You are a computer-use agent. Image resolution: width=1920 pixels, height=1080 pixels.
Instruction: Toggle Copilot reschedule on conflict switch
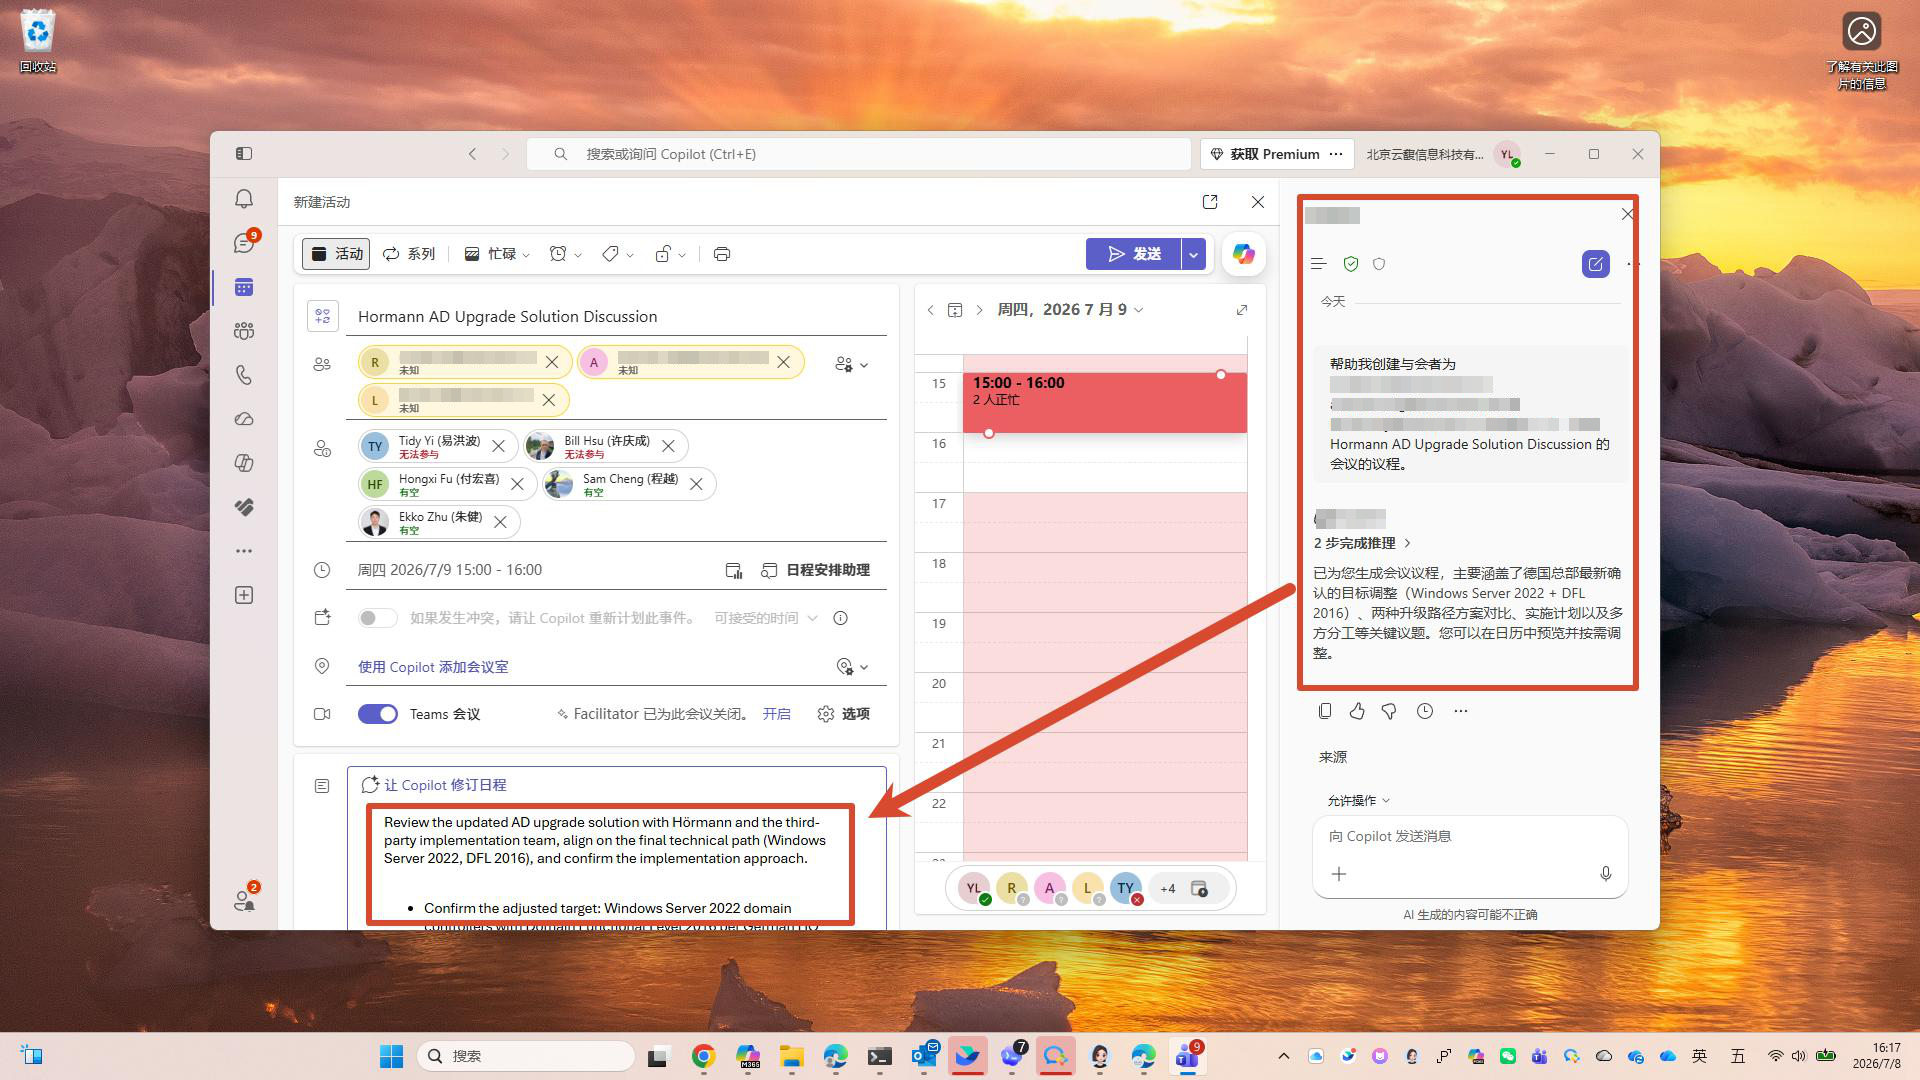click(378, 618)
